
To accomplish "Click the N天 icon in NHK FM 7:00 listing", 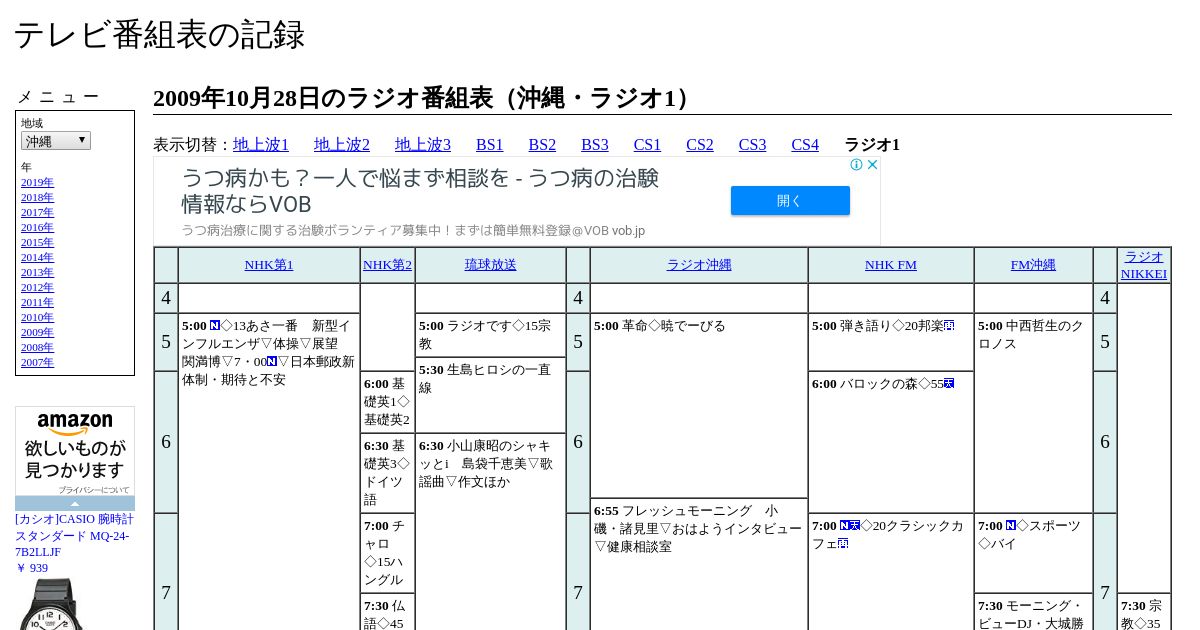I will pos(850,526).
